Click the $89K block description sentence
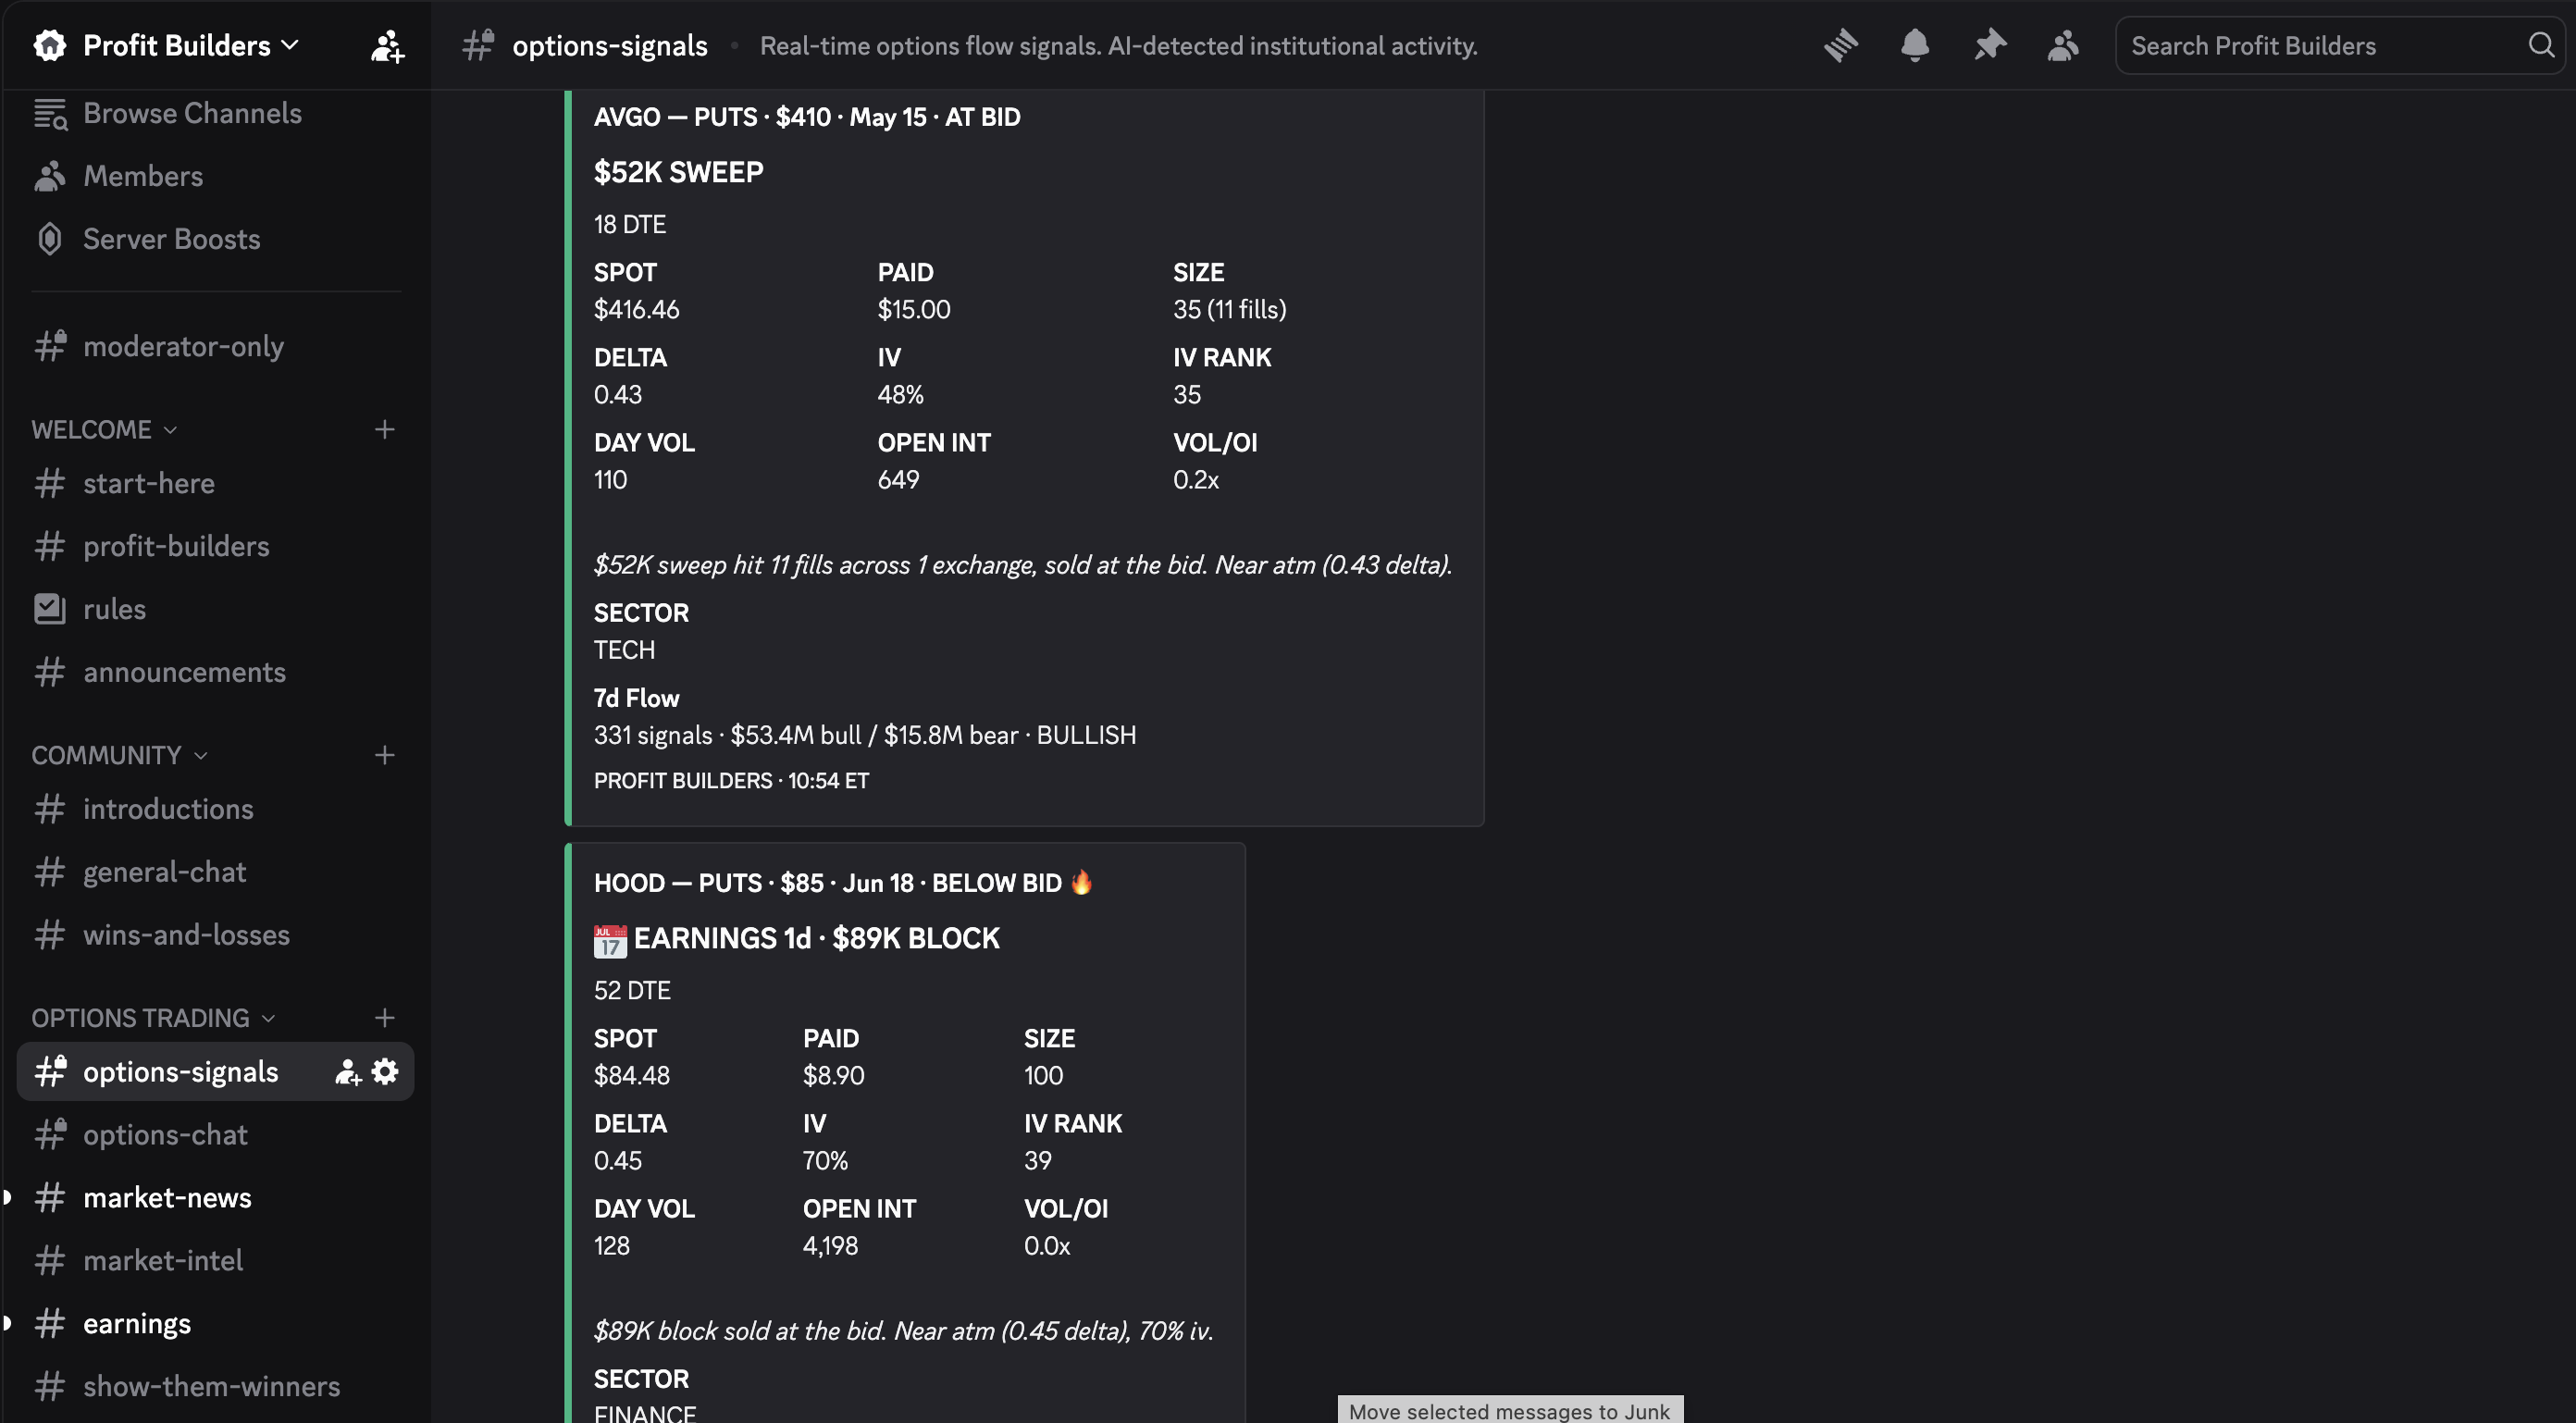The height and width of the screenshot is (1423, 2576). [904, 1331]
